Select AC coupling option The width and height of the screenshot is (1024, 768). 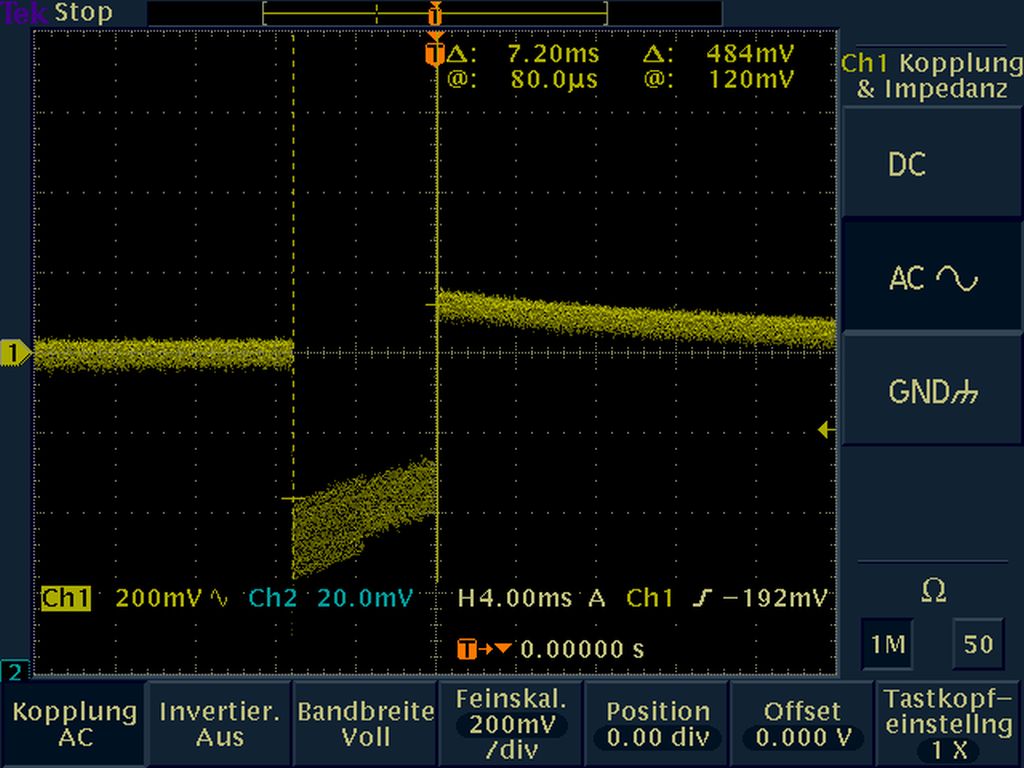point(932,278)
